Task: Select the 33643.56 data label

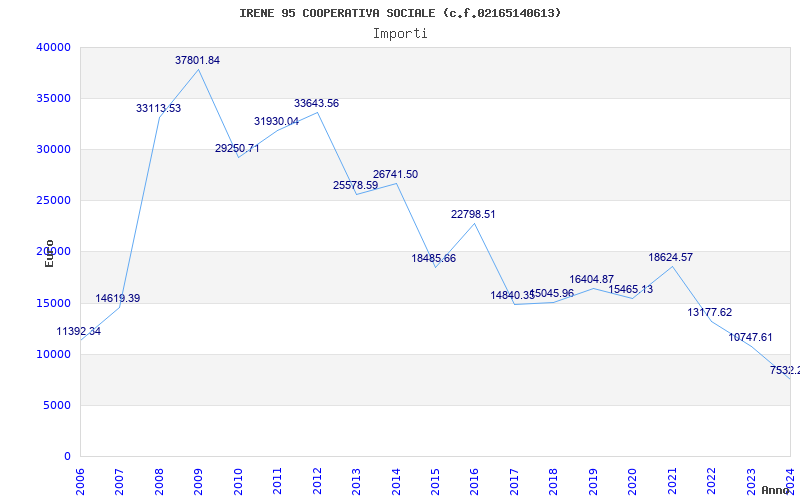Action: tap(316, 104)
